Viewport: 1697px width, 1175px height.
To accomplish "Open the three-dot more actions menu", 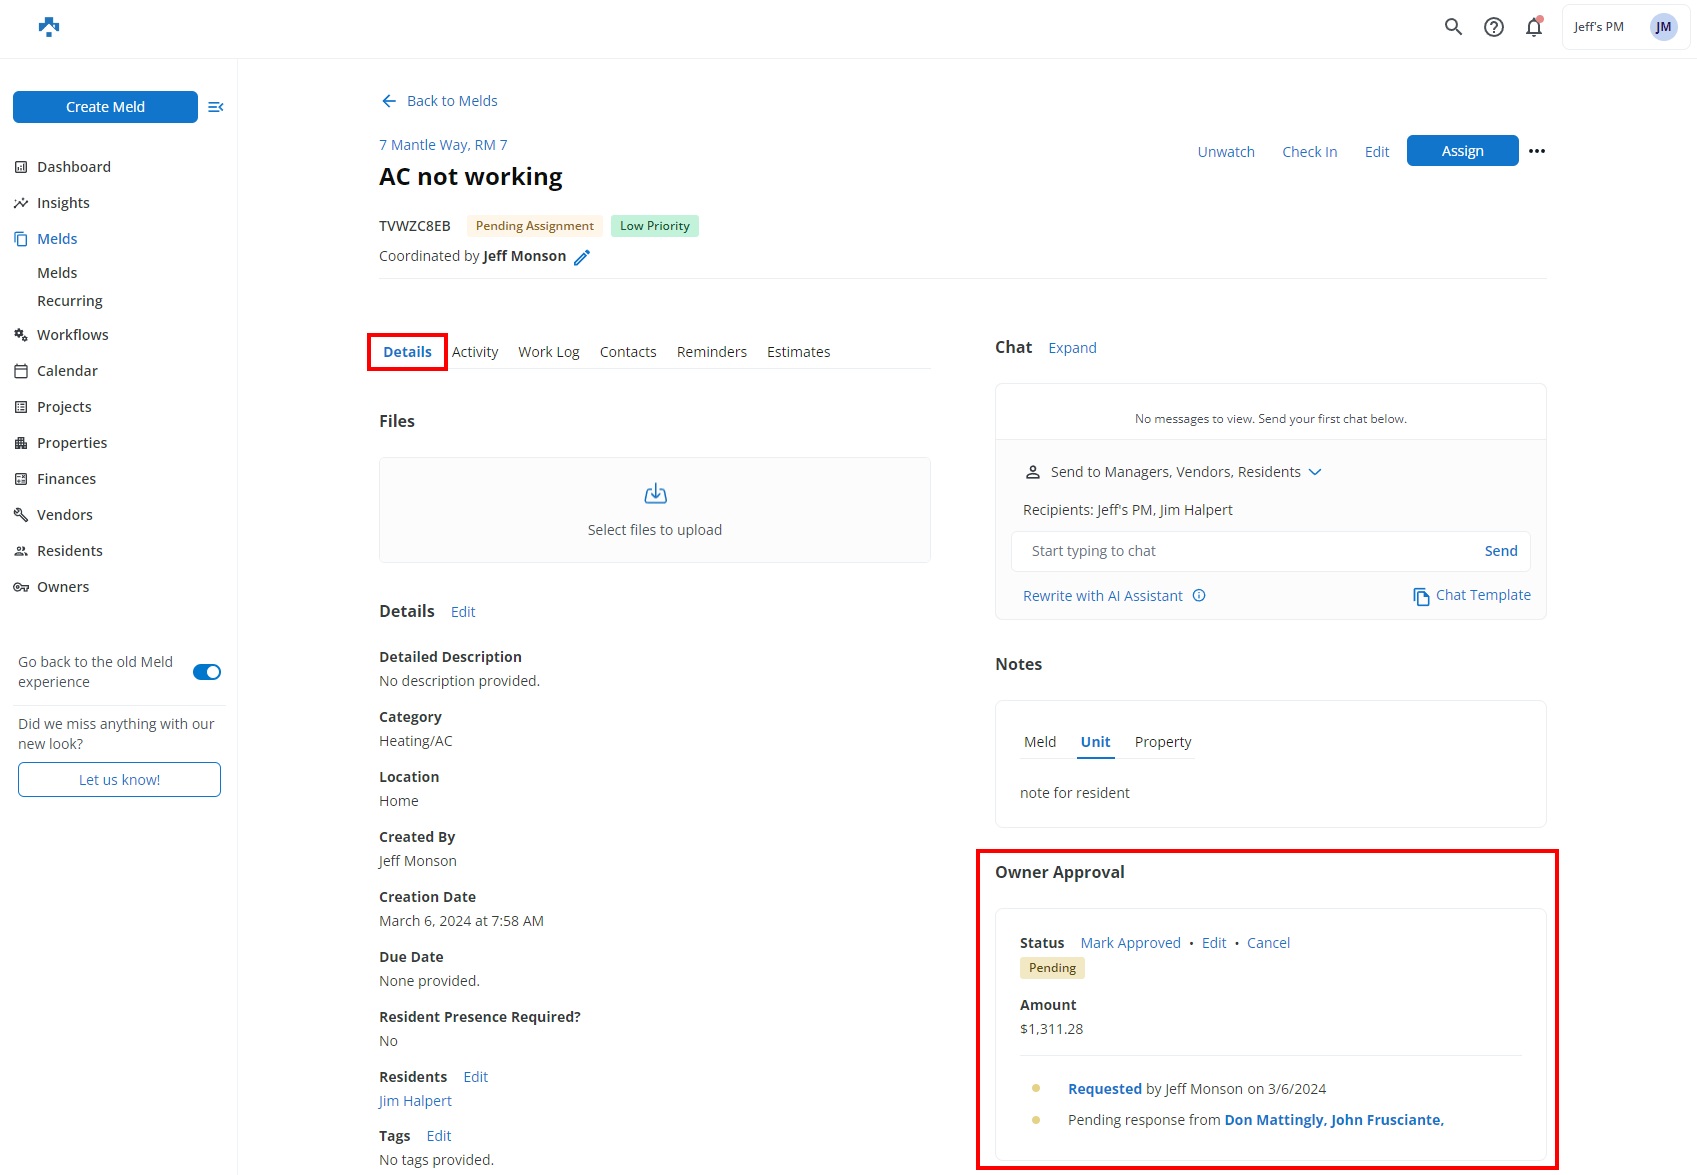I will pyautogui.click(x=1537, y=151).
